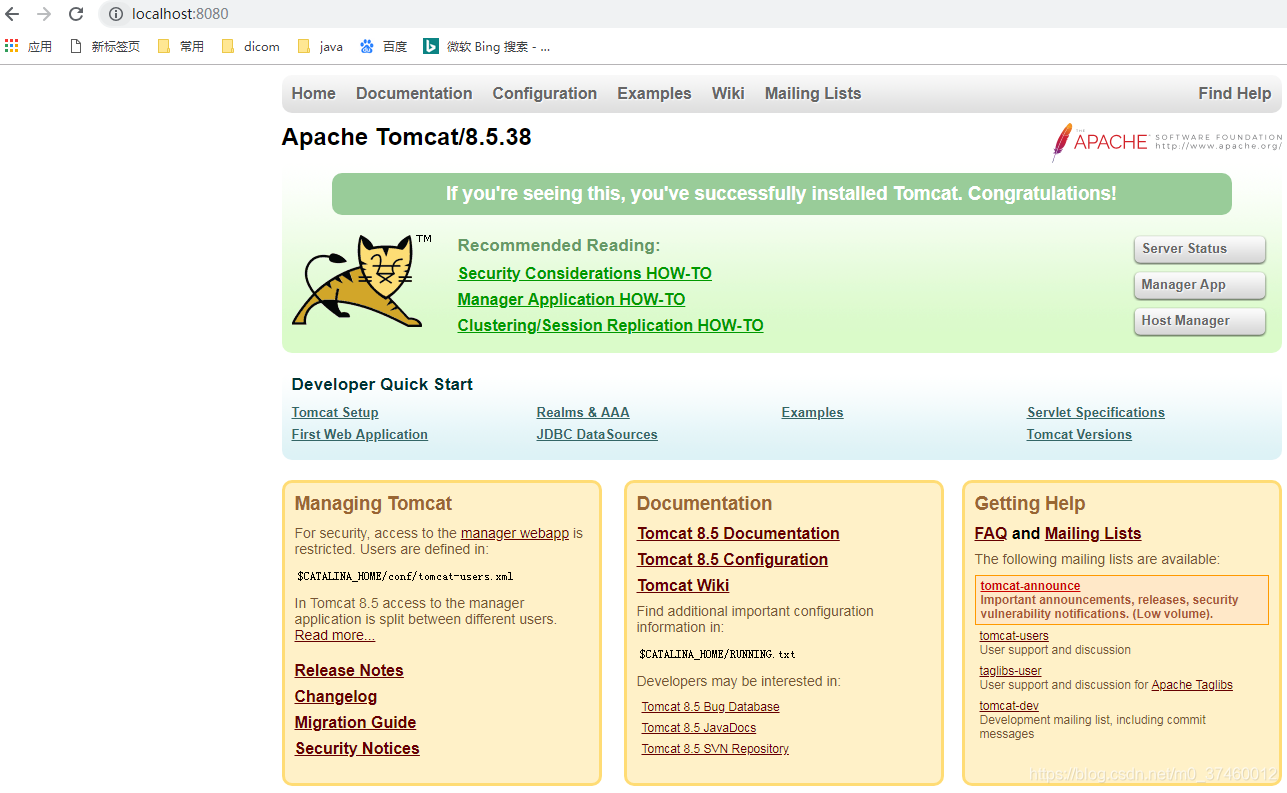Open Security Considerations HOW-TO link

click(x=585, y=273)
